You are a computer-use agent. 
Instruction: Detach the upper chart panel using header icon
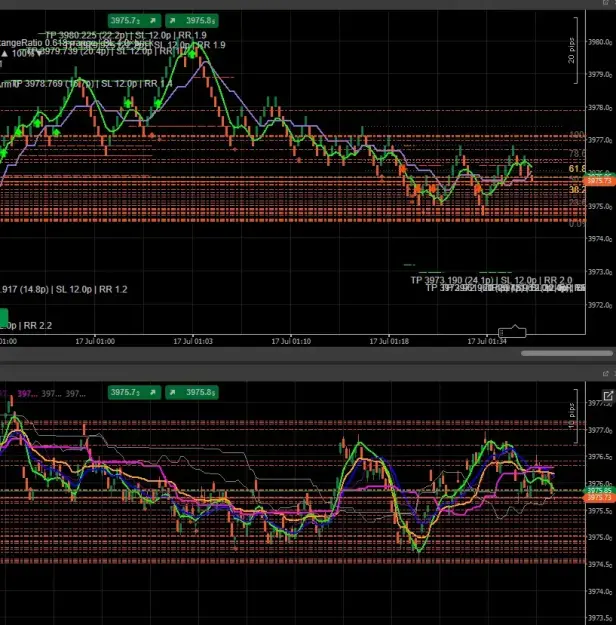pos(606,2)
